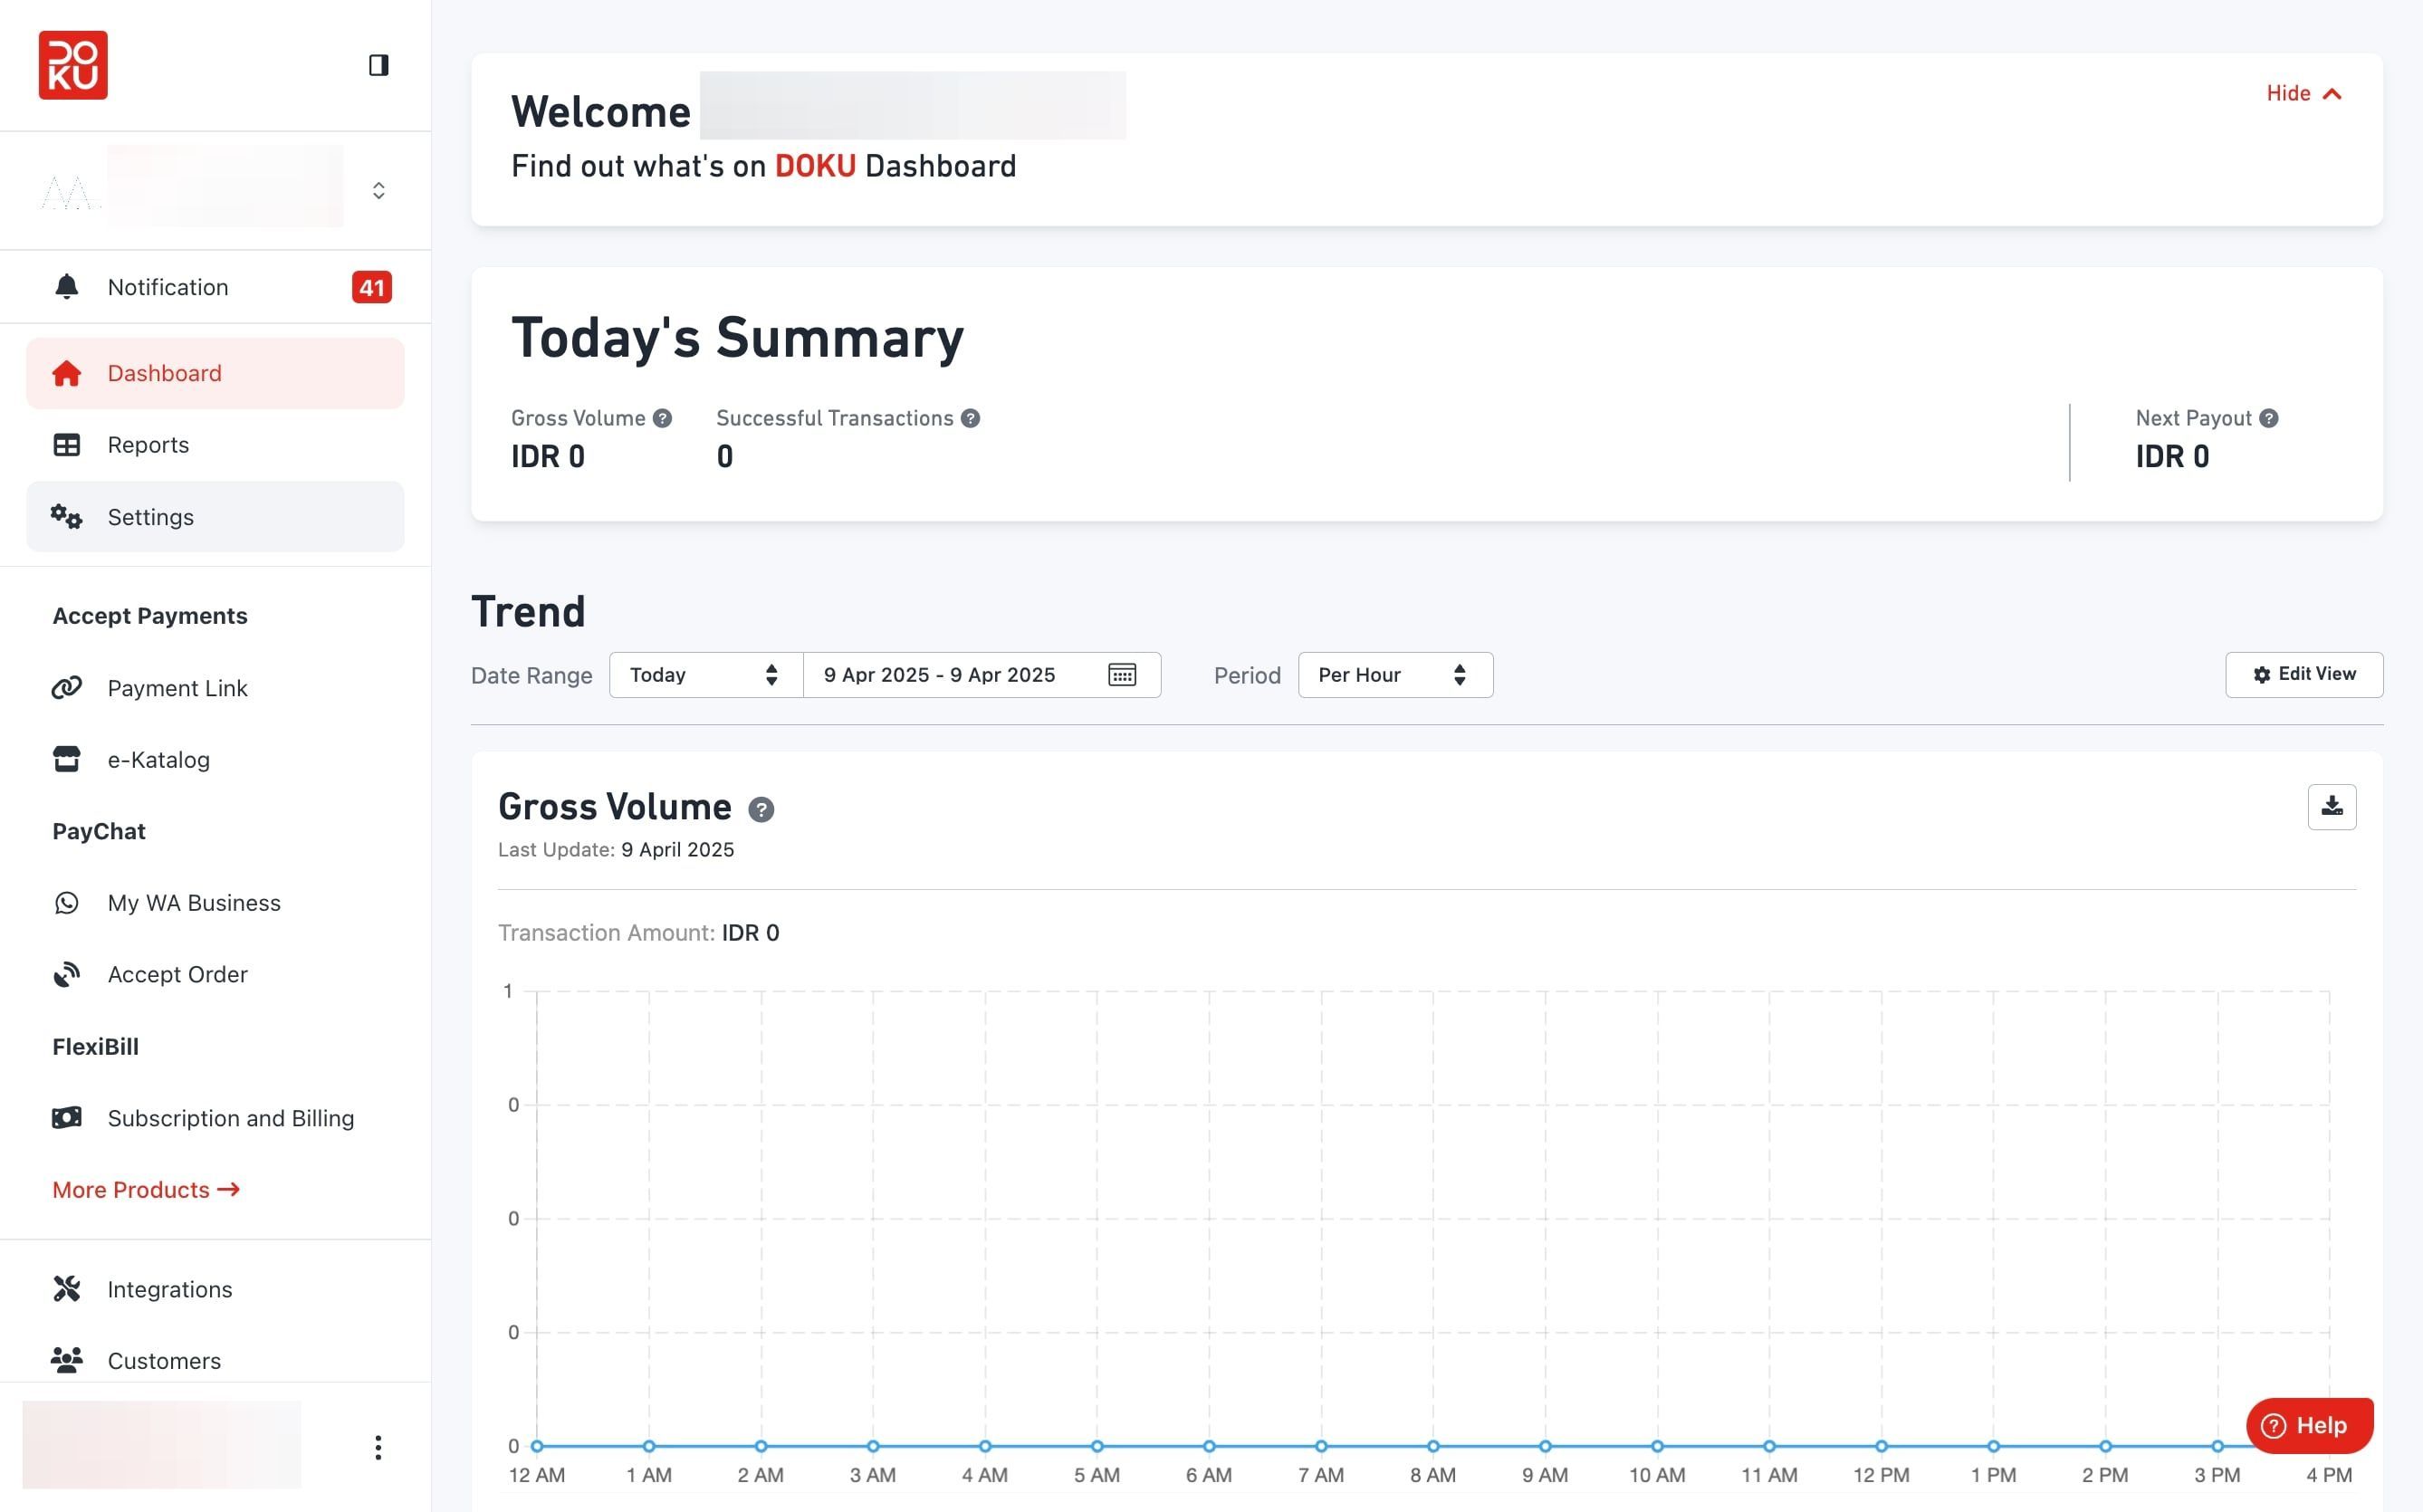Click the chart data point at 8 AM

point(1433,1446)
